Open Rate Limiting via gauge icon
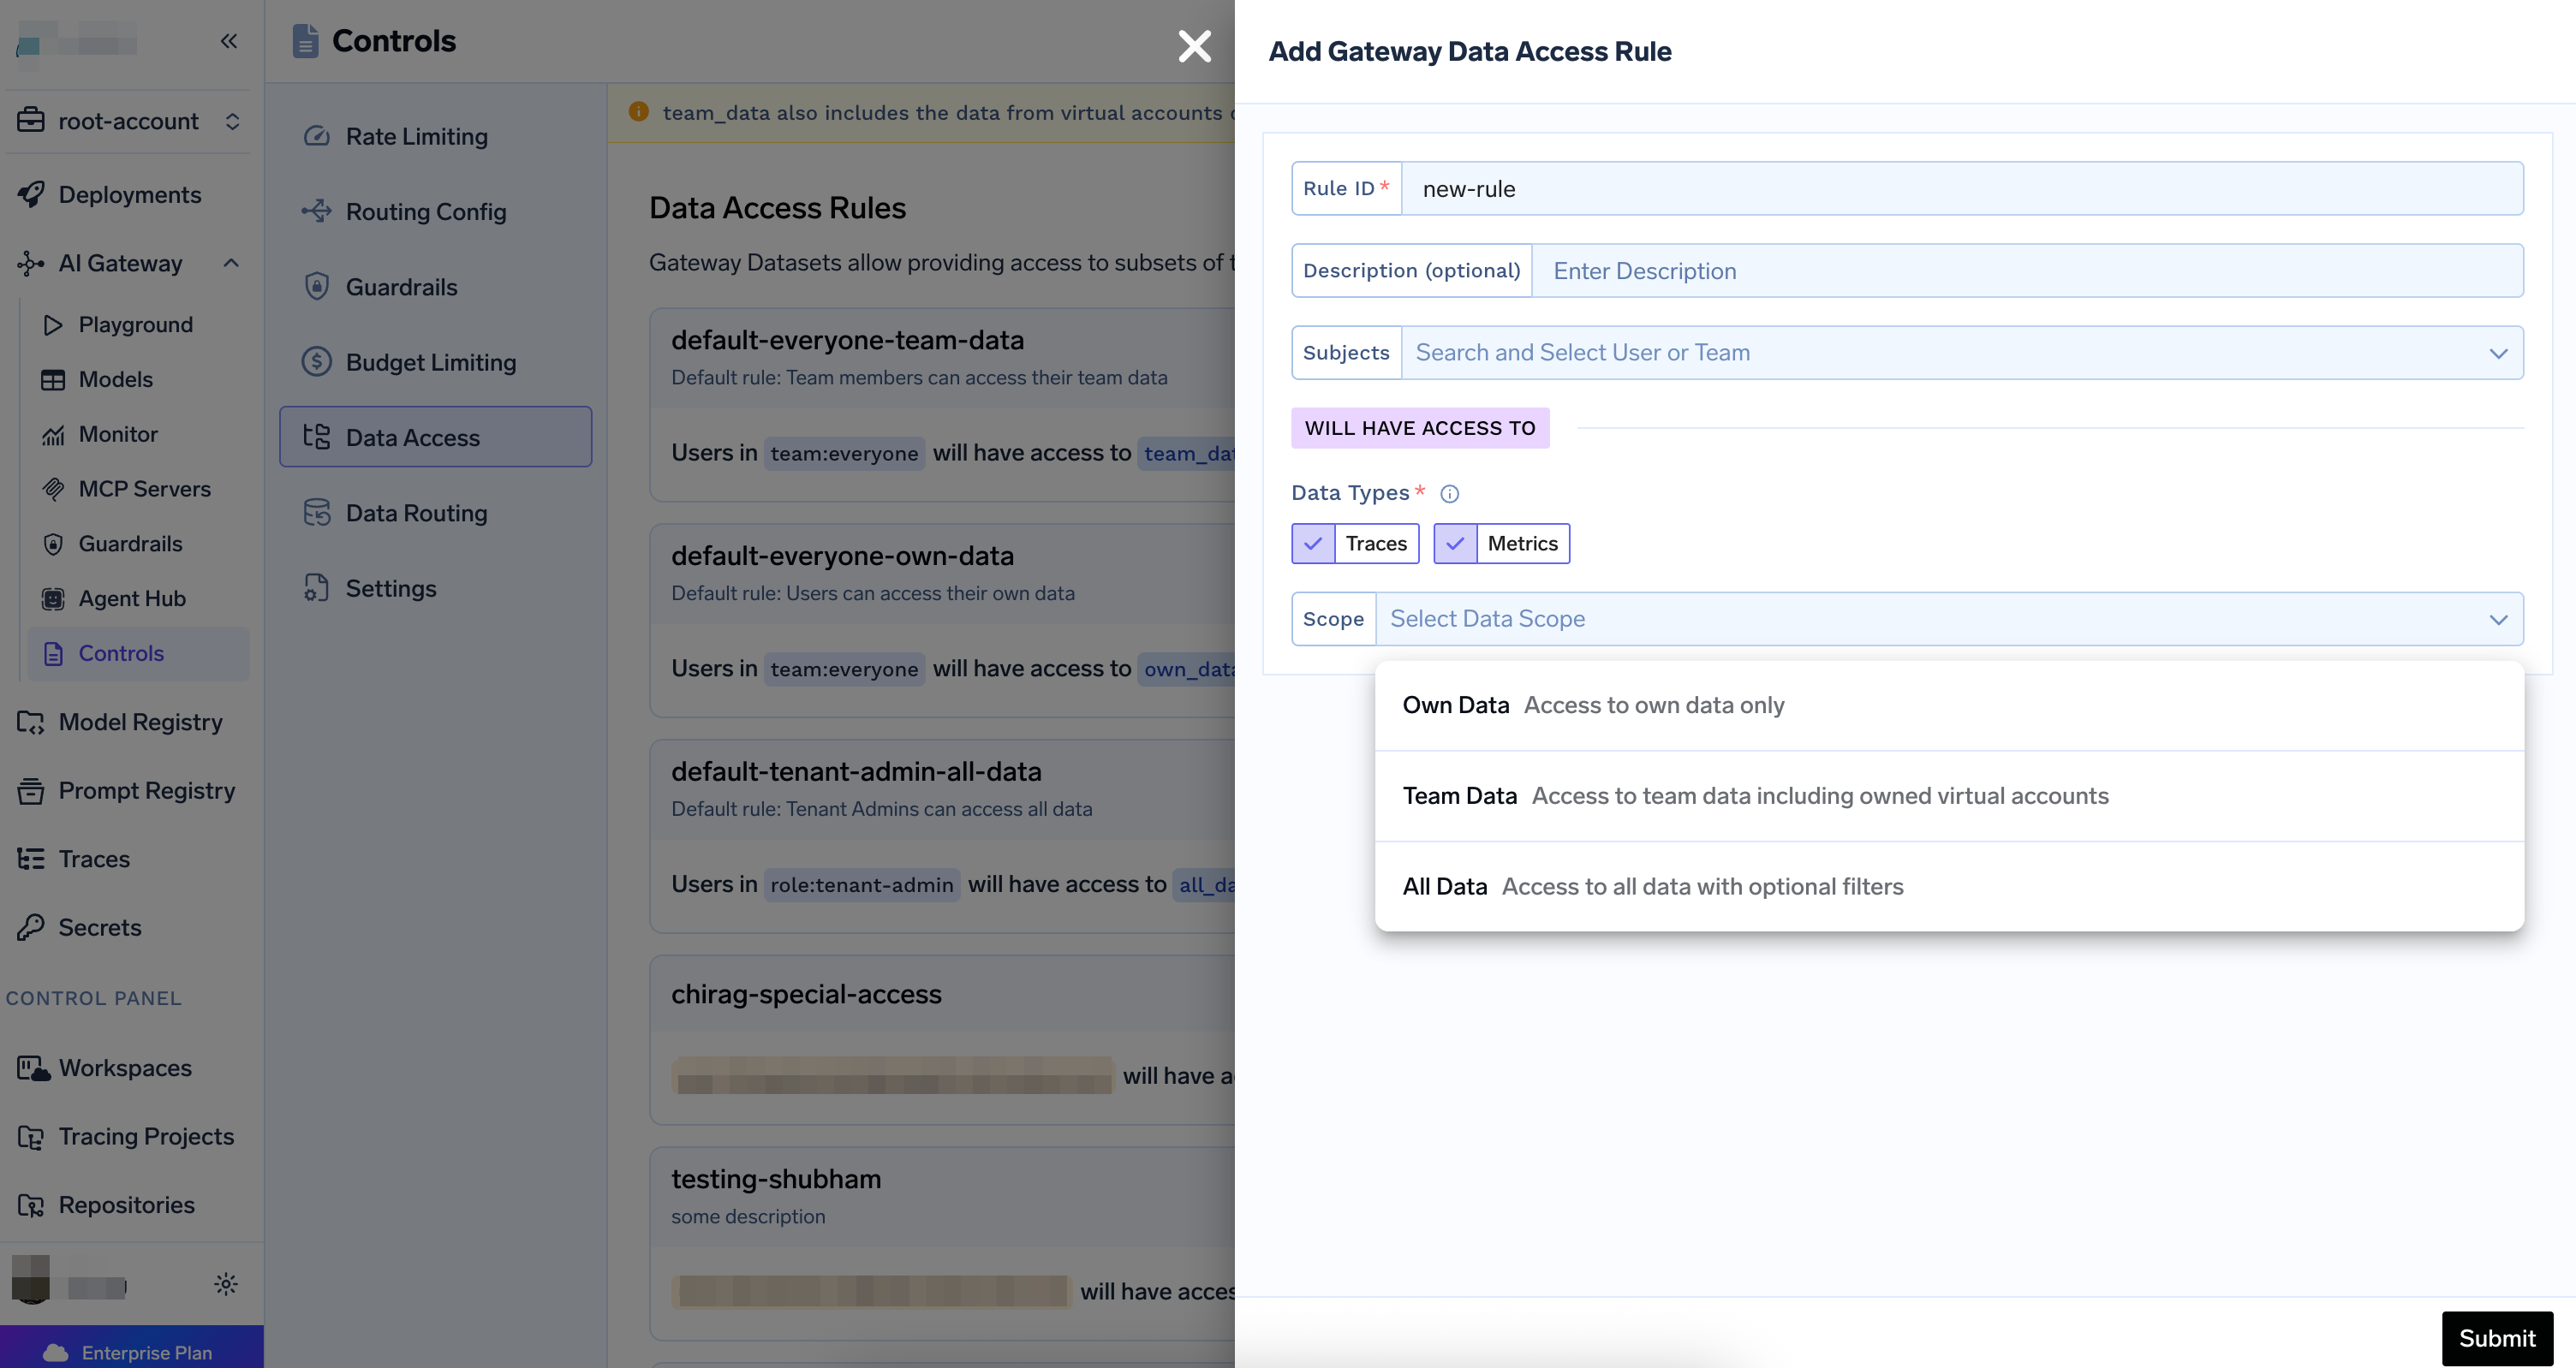 [x=317, y=136]
